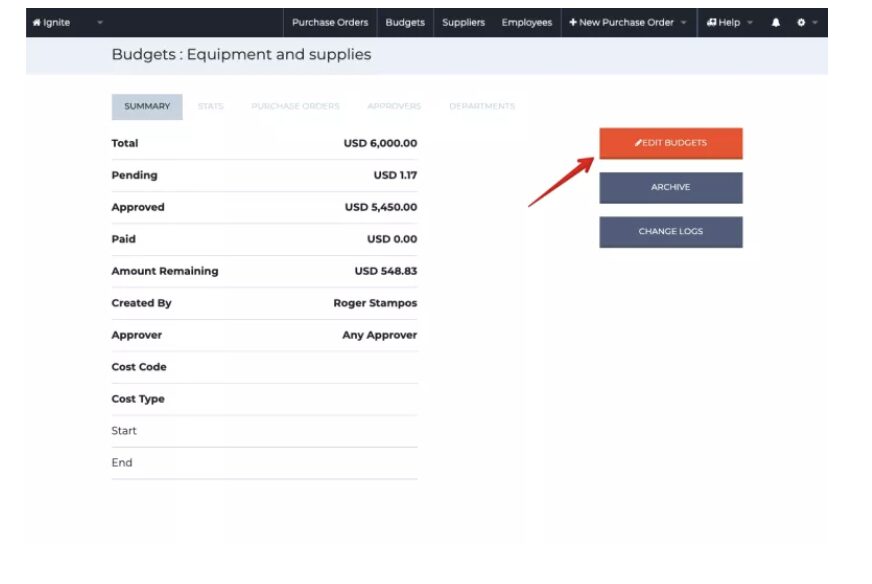Click the pencil icon on Edit Budgets

(x=639, y=143)
